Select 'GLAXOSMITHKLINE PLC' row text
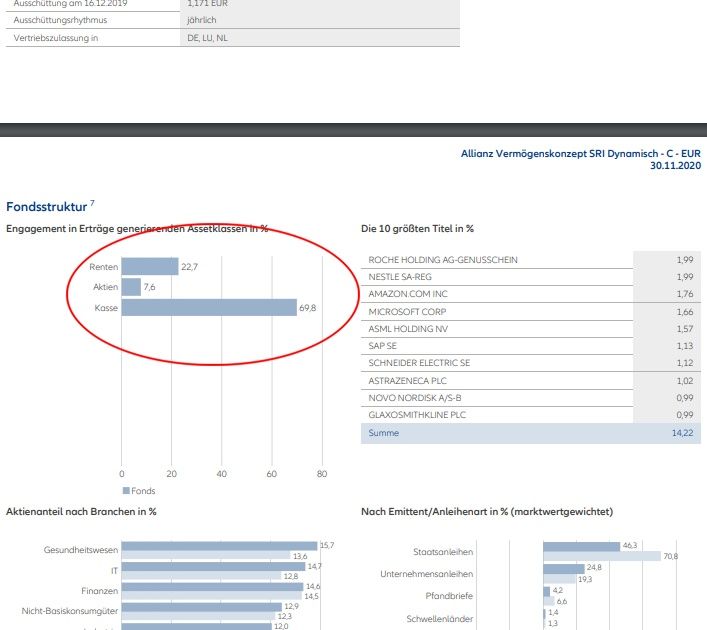 417,415
